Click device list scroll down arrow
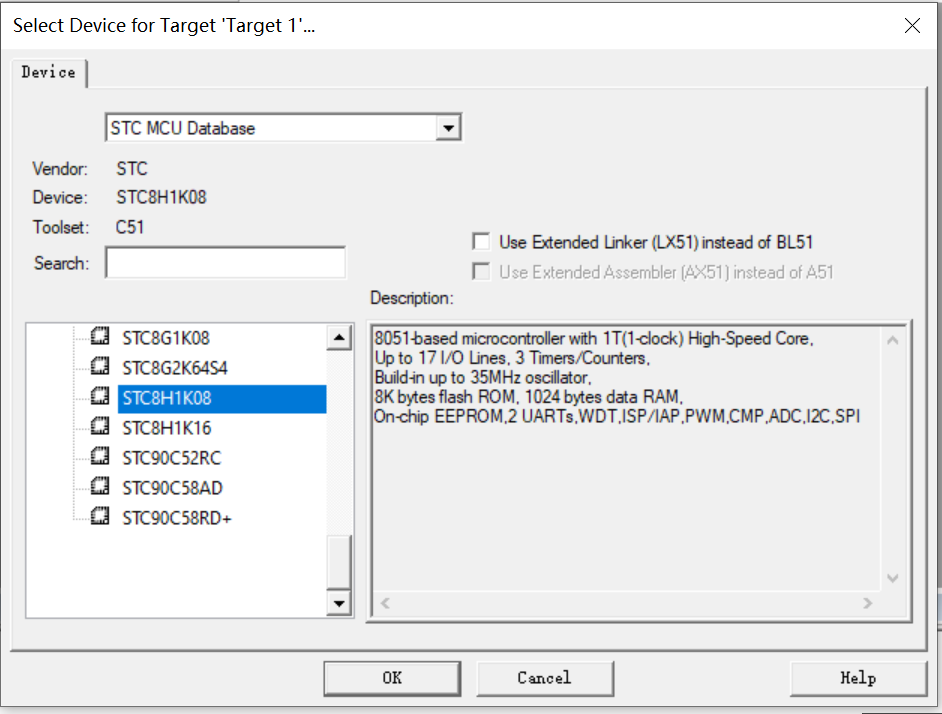The width and height of the screenshot is (942, 714). (339, 603)
